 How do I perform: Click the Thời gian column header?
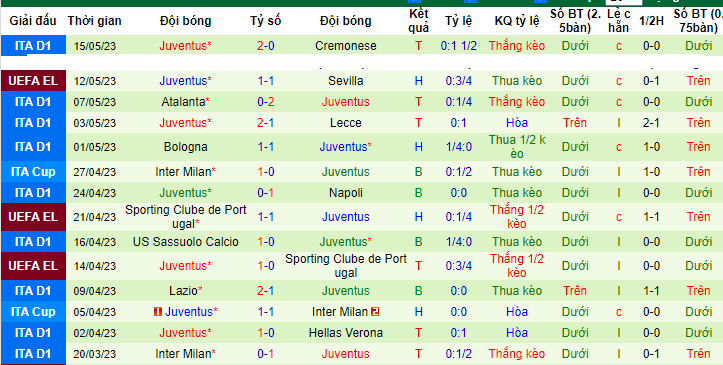point(95,21)
